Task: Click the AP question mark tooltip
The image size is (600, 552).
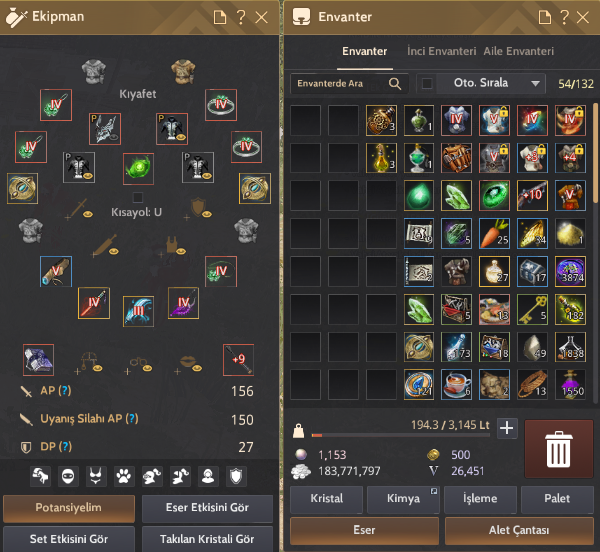Action: [65, 391]
